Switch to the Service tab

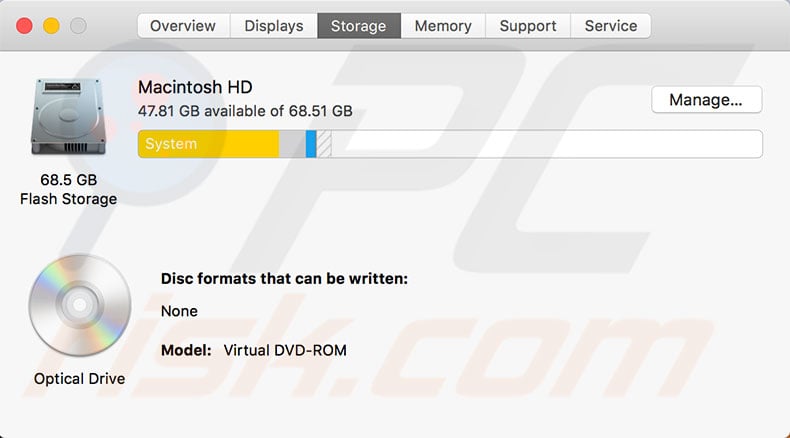pyautogui.click(x=610, y=26)
